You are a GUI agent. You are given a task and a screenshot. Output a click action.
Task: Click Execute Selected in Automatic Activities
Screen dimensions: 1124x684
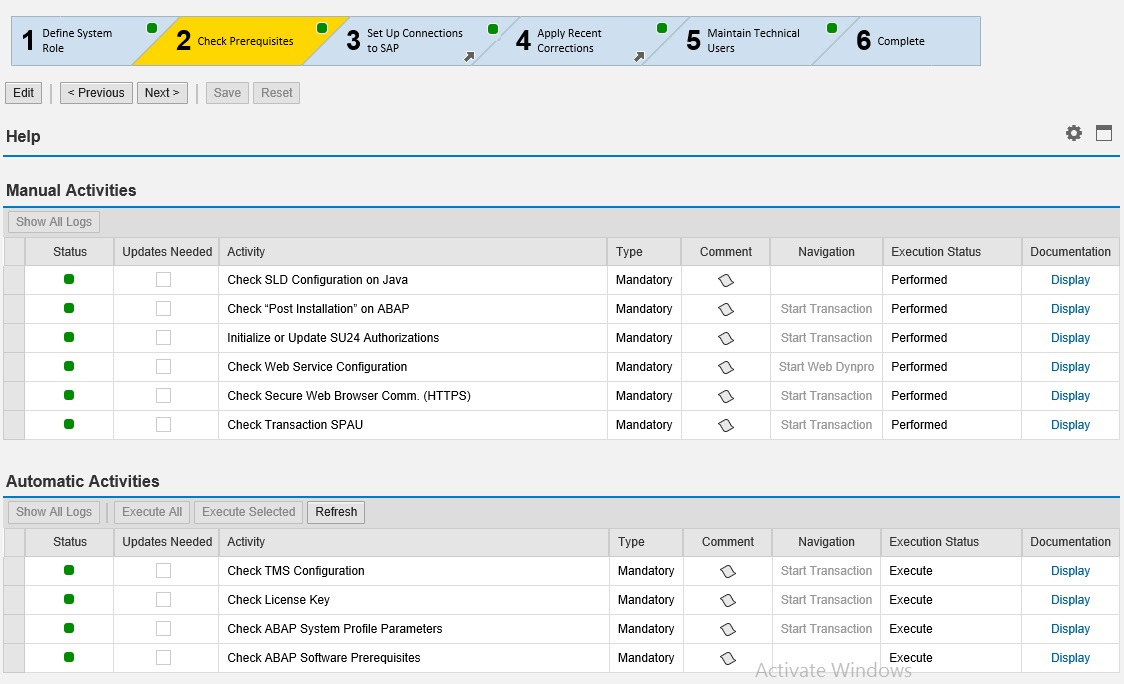[x=249, y=512]
